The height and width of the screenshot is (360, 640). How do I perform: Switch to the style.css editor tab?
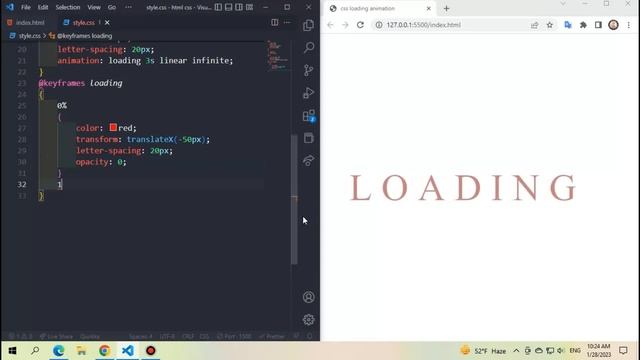coord(84,22)
